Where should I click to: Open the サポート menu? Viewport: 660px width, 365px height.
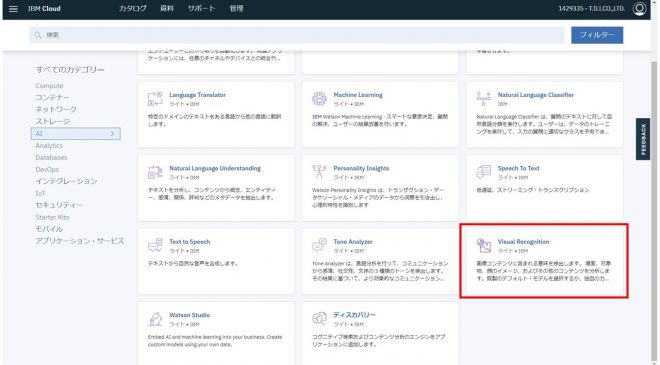201,8
